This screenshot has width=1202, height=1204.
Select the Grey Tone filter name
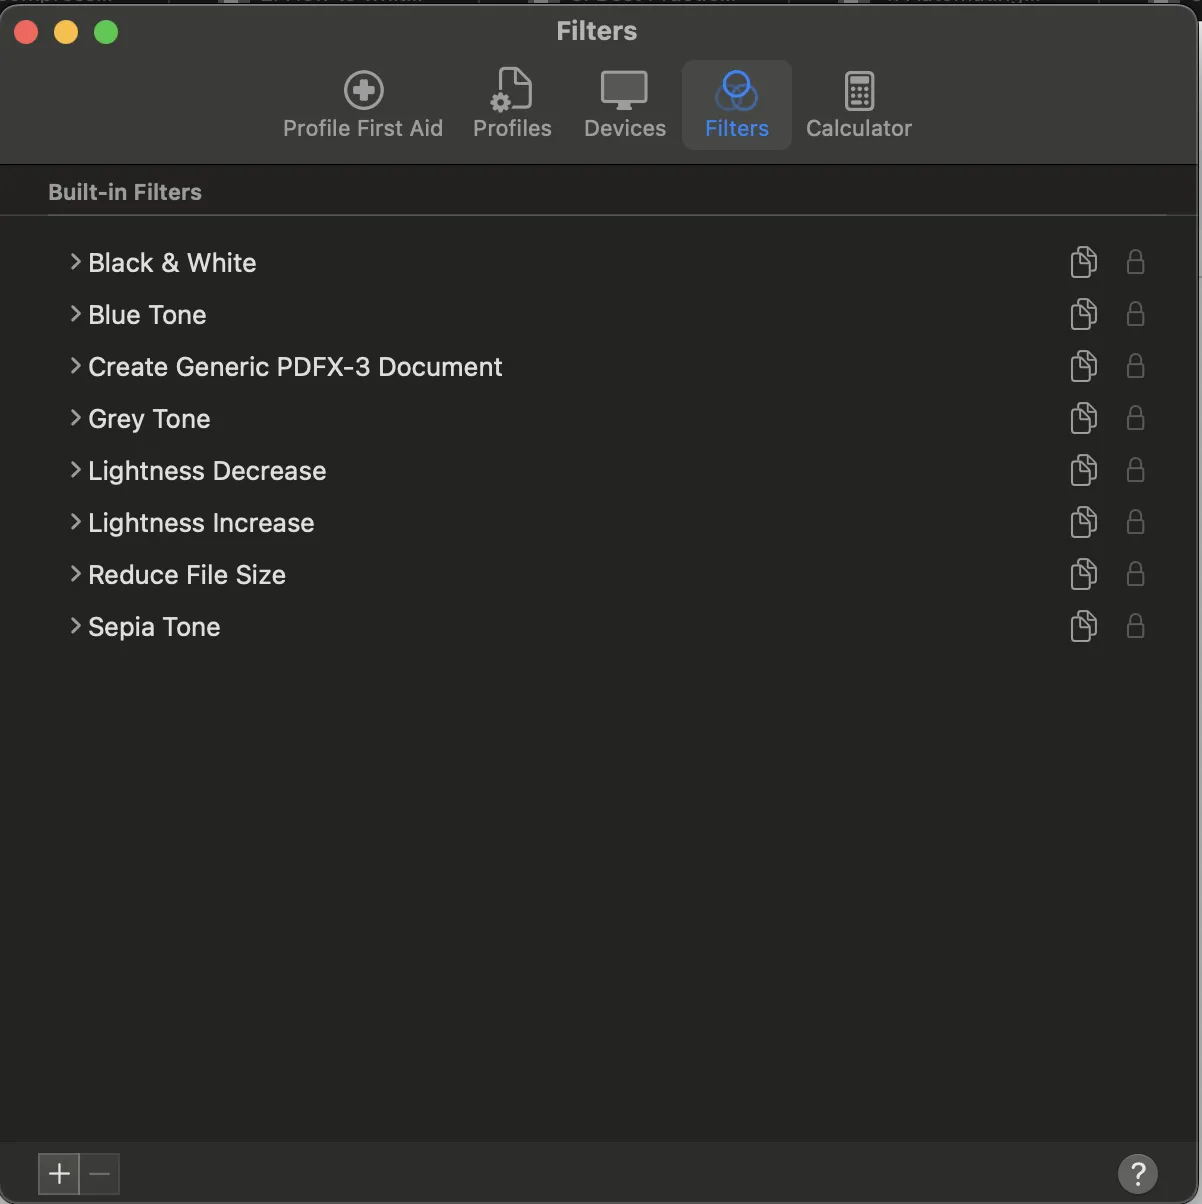pyautogui.click(x=149, y=419)
